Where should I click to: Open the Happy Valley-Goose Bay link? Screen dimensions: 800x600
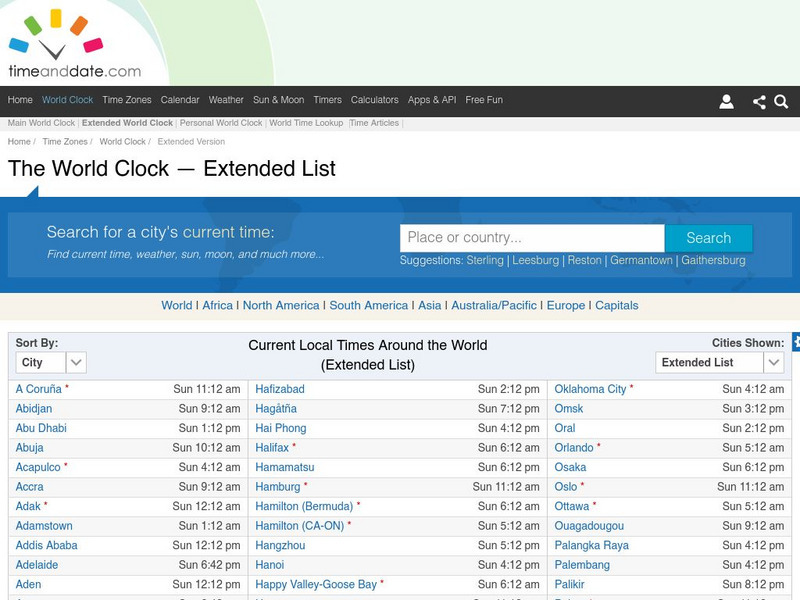pos(316,585)
